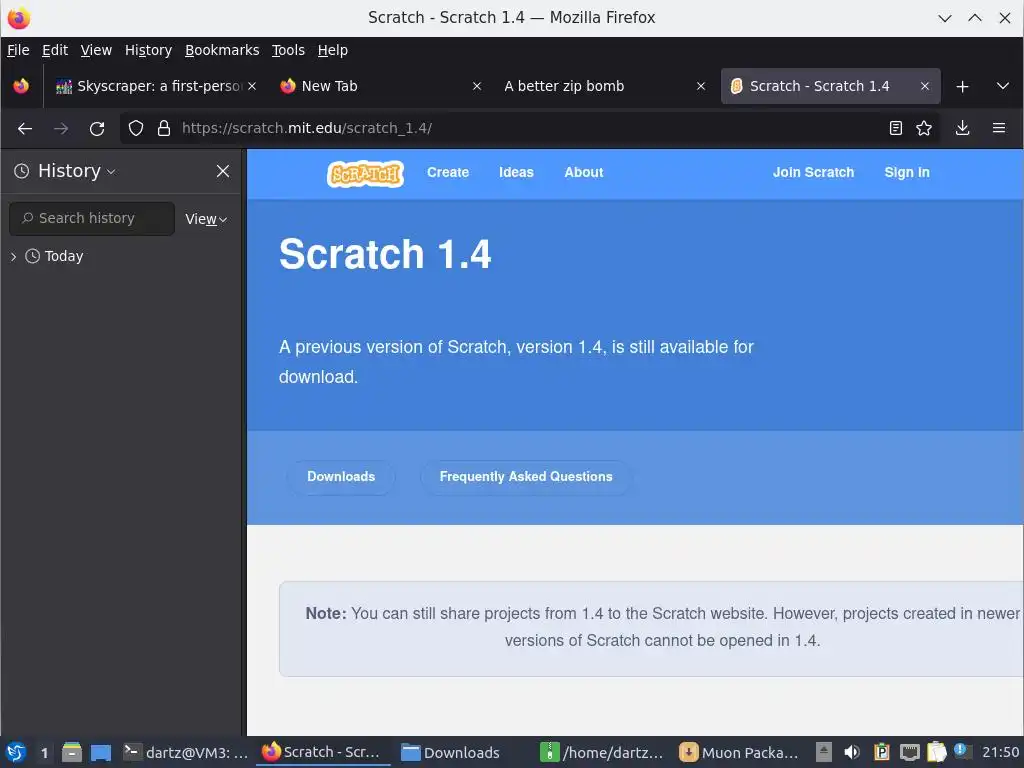
Task: Reload the current page
Action: pyautogui.click(x=97, y=129)
